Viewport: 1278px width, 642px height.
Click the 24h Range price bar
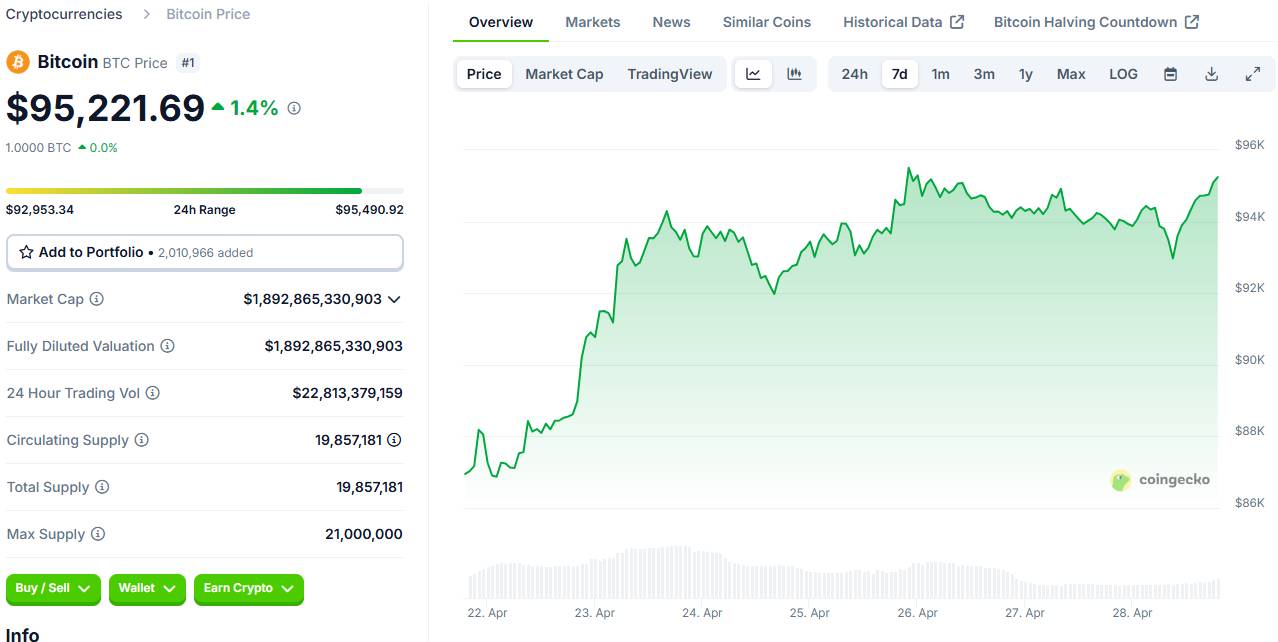[x=204, y=190]
